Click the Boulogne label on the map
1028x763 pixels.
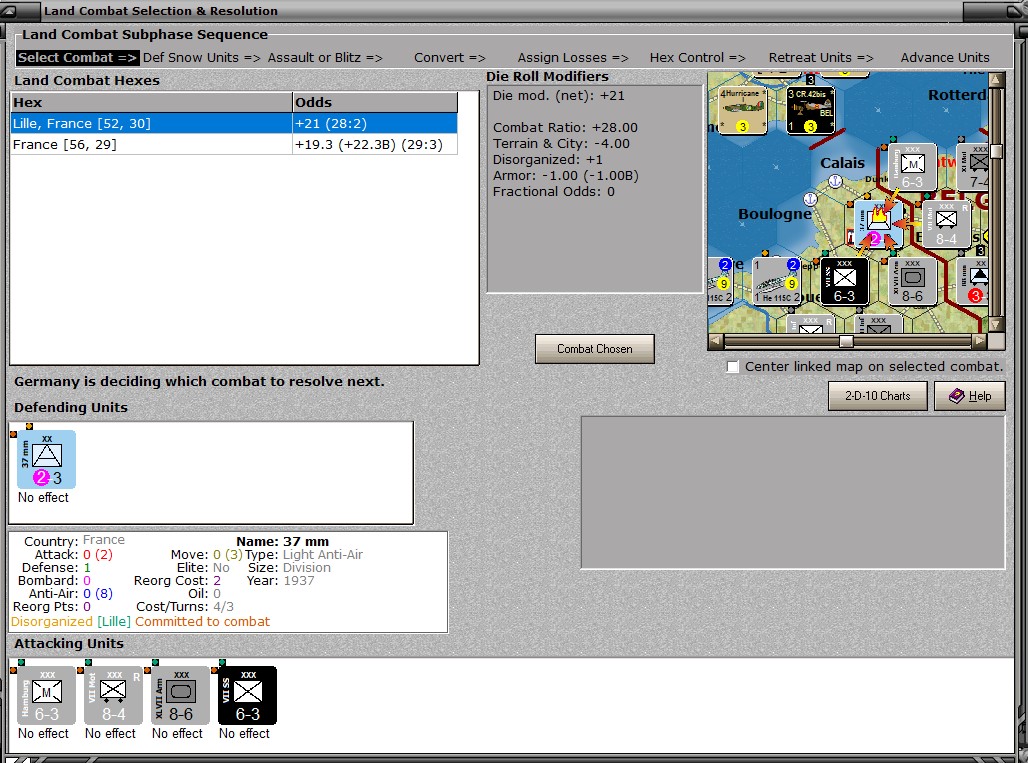775,214
